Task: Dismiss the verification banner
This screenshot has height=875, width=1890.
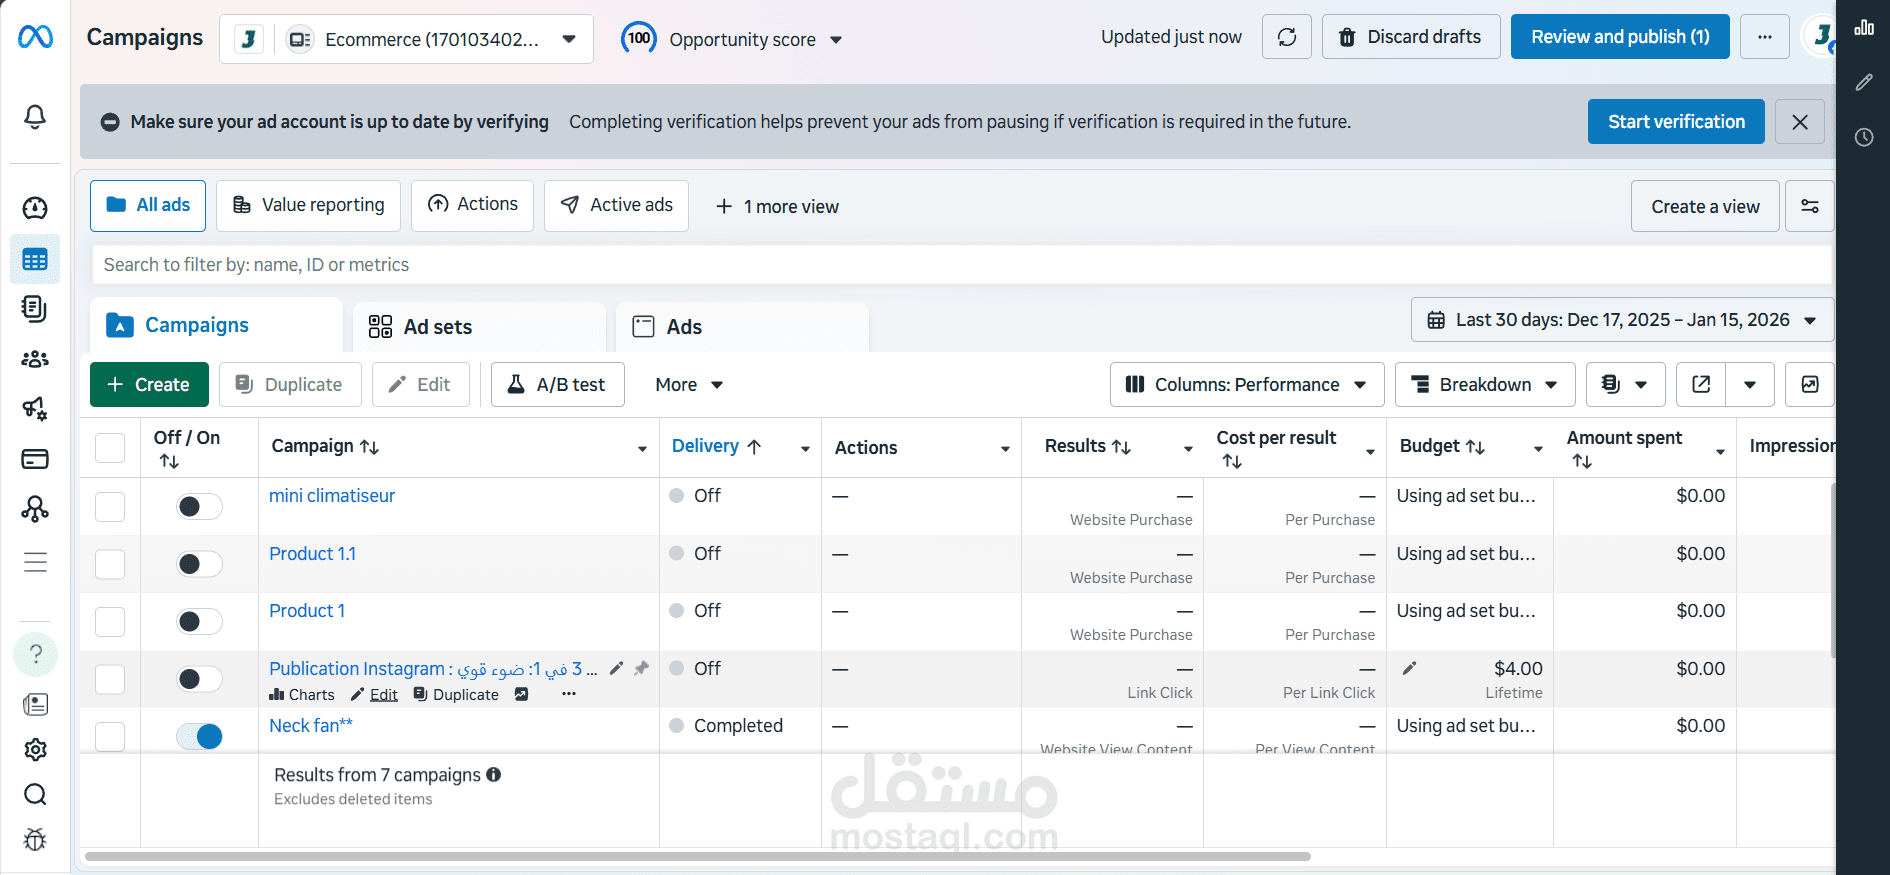Action: pyautogui.click(x=1800, y=122)
